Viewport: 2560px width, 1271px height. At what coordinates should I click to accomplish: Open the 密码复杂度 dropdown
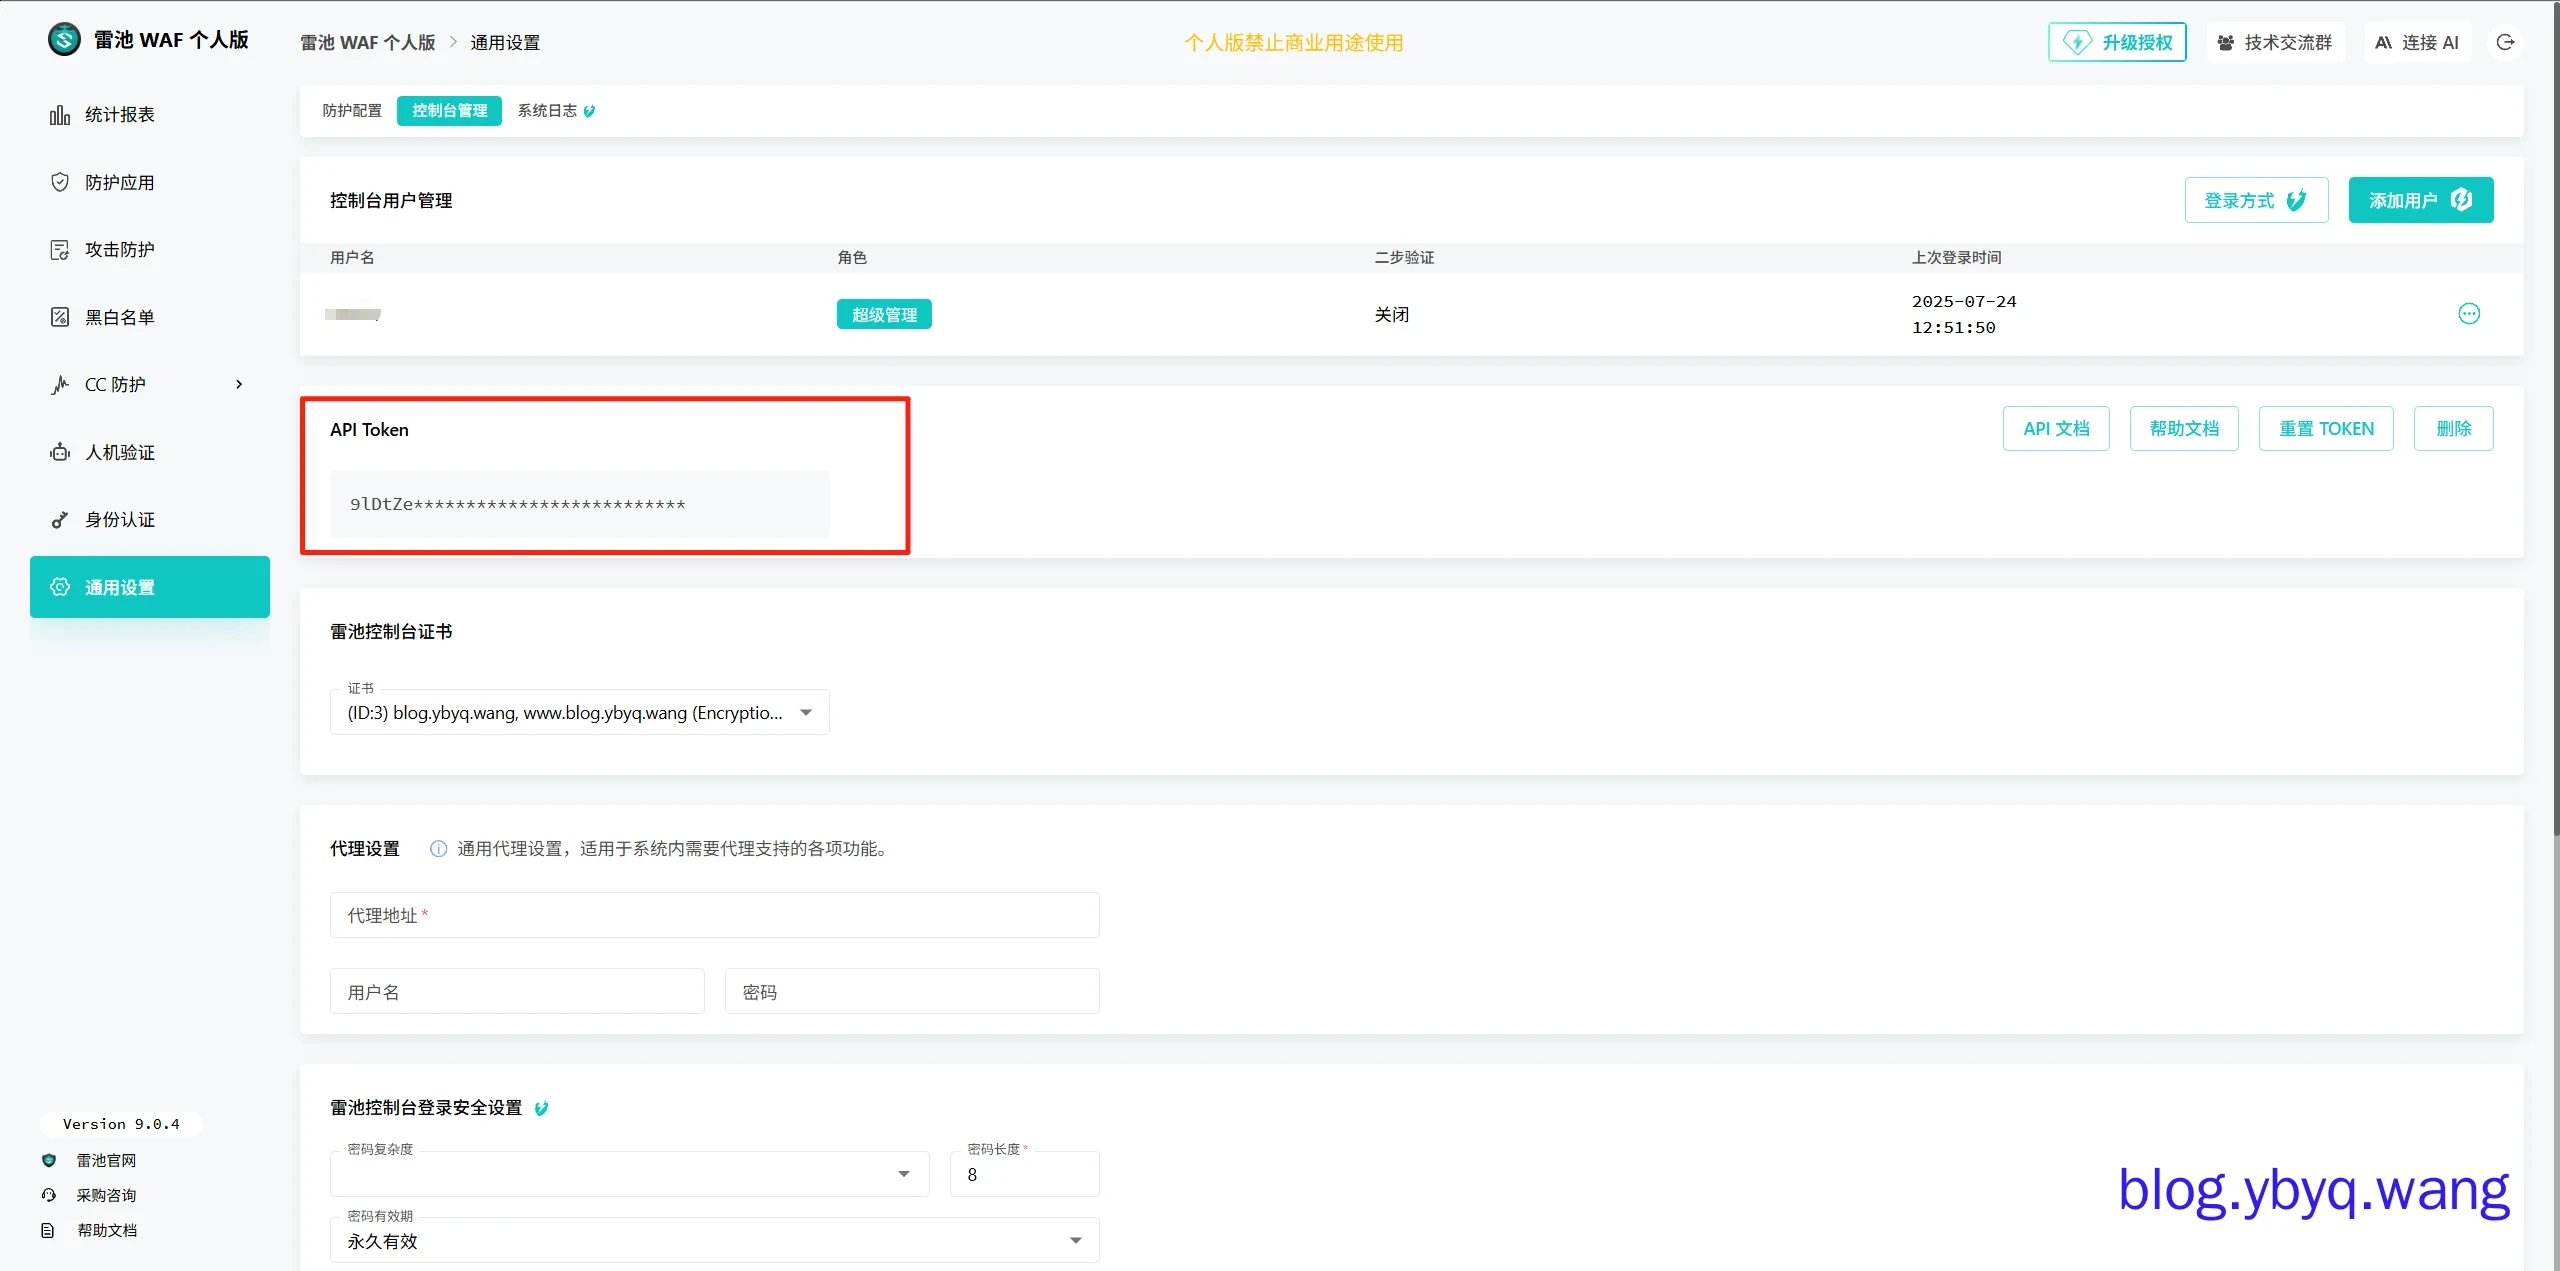tap(630, 1174)
